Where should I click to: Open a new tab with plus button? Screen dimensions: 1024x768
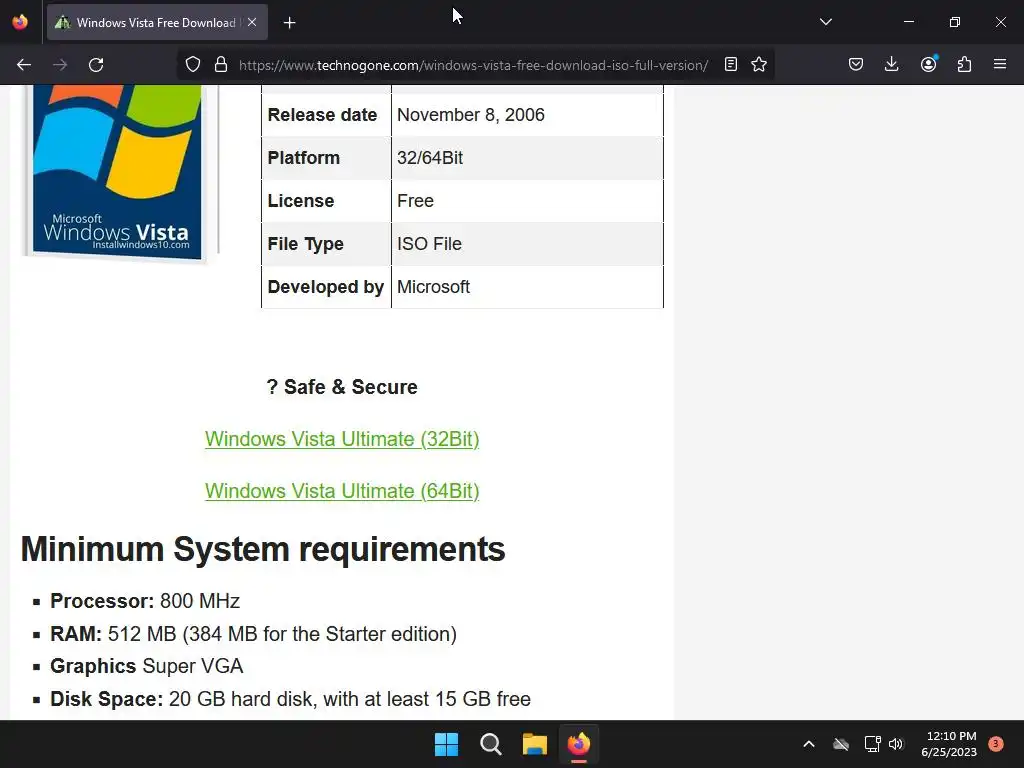tap(289, 23)
